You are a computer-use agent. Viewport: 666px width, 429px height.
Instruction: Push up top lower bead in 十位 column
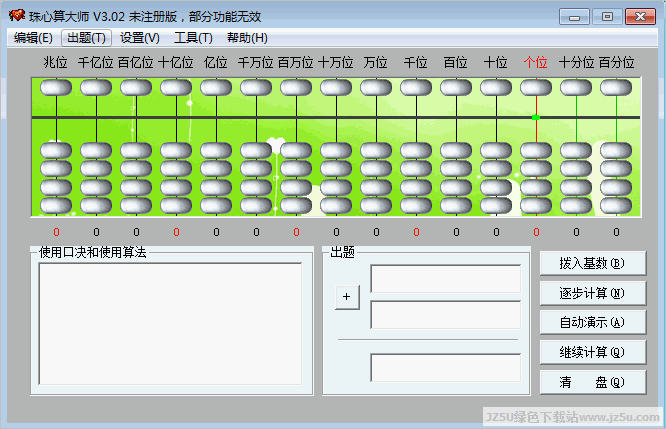(496, 150)
